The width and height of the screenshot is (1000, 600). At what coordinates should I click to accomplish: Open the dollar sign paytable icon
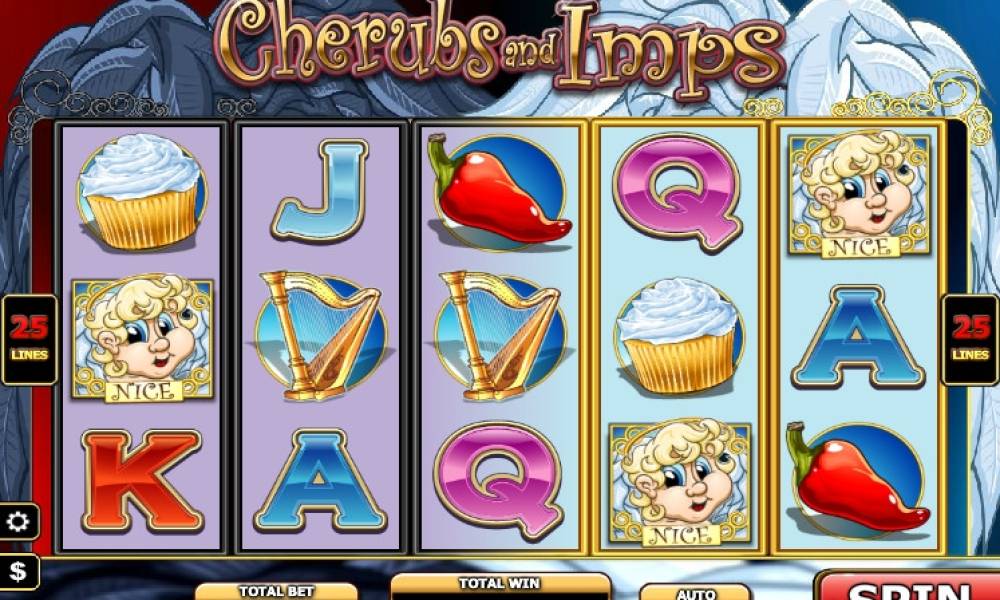[x=18, y=571]
